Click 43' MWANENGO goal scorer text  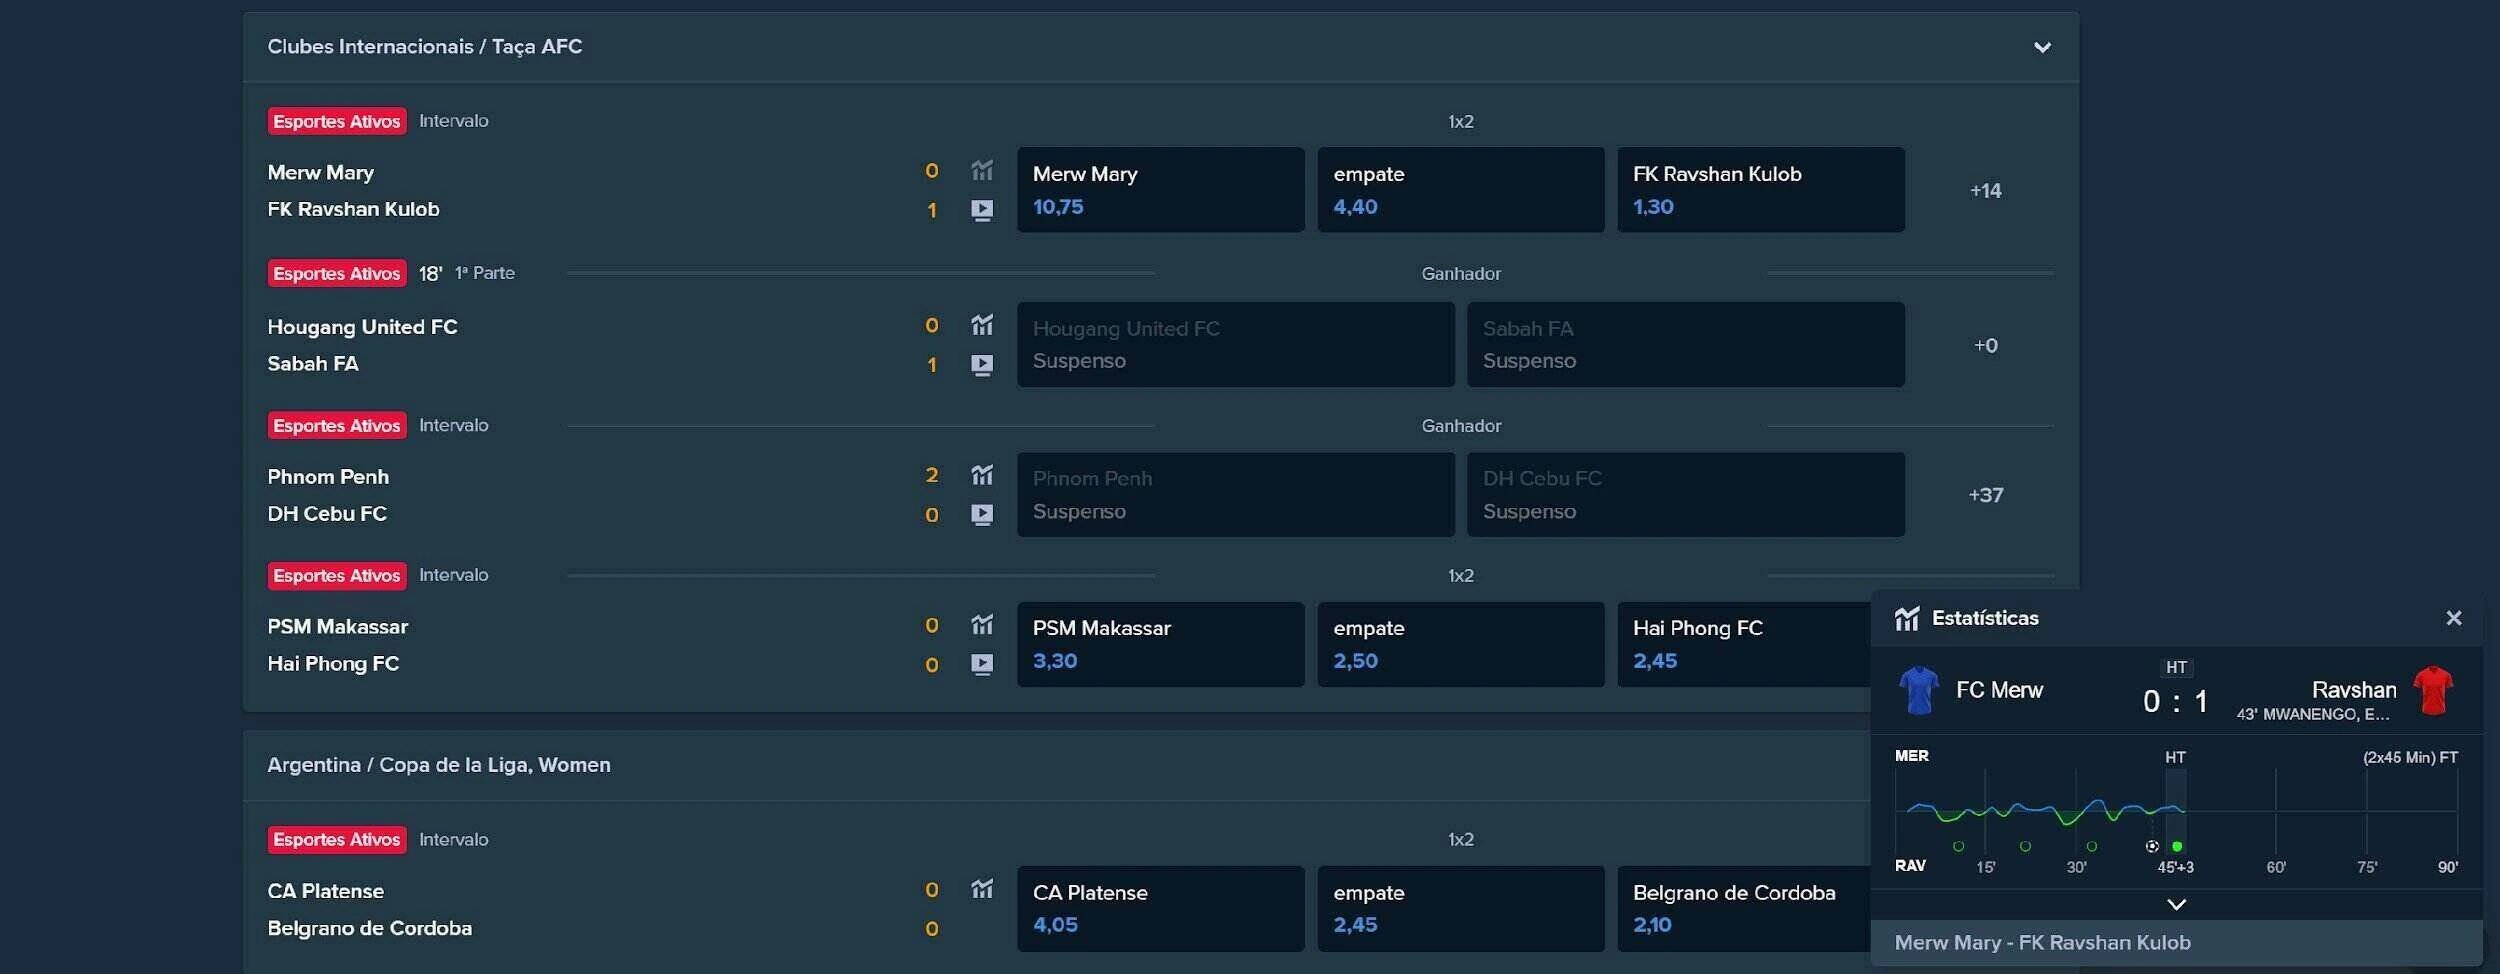pos(2313,714)
